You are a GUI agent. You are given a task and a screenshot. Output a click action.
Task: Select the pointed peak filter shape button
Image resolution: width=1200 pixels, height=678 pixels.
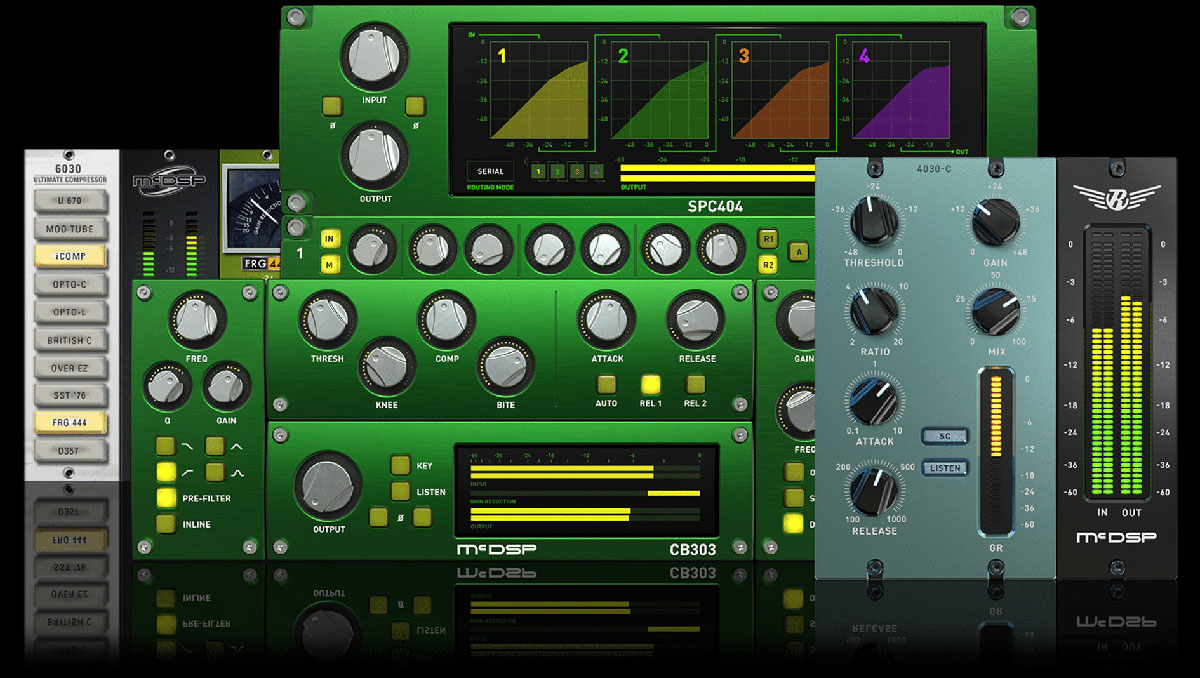click(215, 446)
